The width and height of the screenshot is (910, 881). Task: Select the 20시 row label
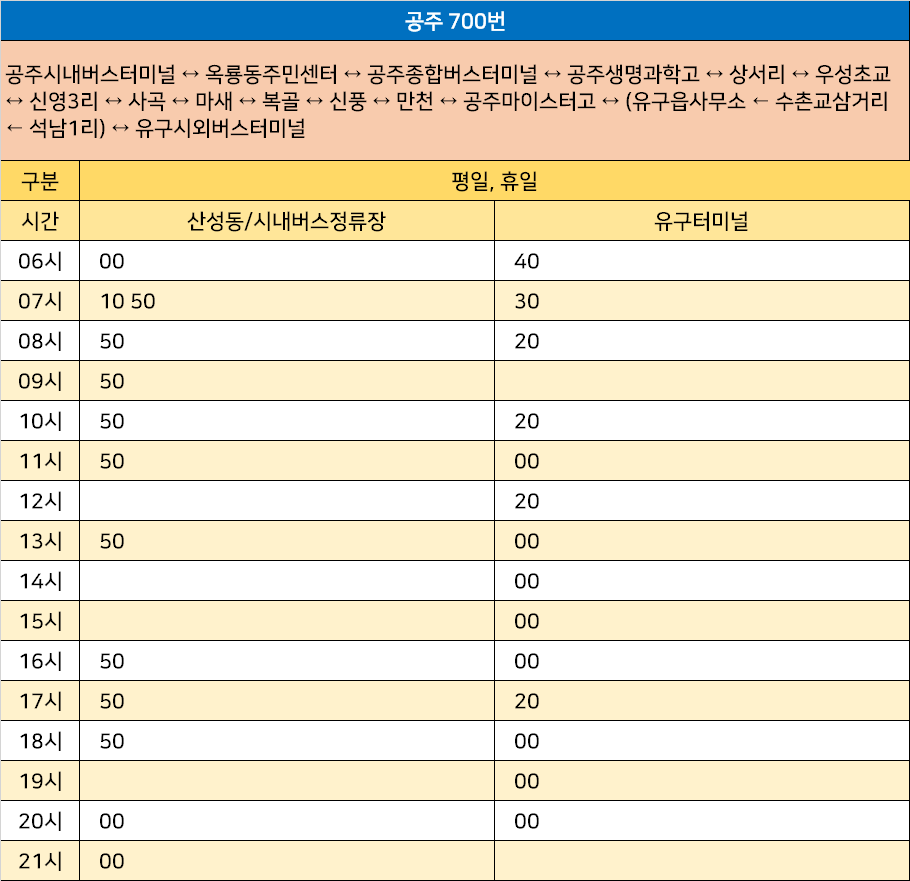point(40,822)
